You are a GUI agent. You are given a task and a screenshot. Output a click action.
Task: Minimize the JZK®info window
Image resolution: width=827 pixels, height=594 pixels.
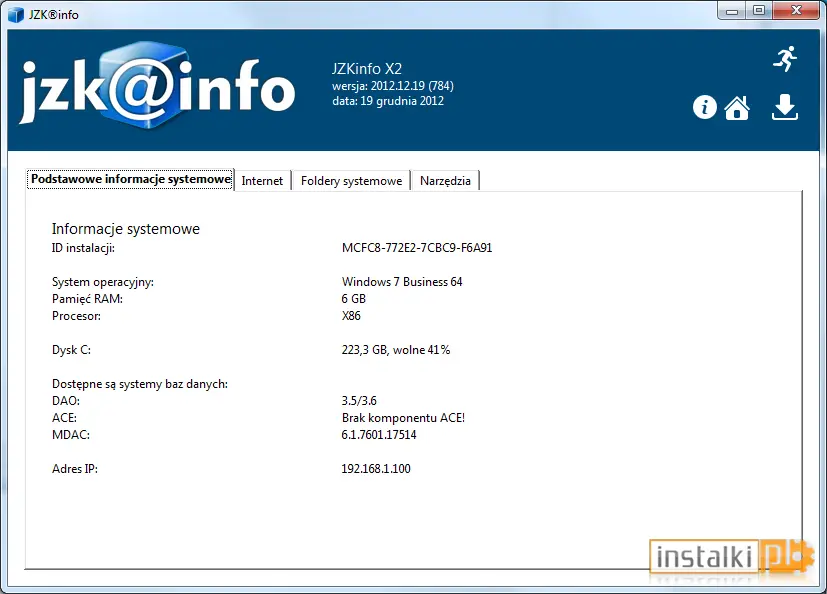click(732, 11)
